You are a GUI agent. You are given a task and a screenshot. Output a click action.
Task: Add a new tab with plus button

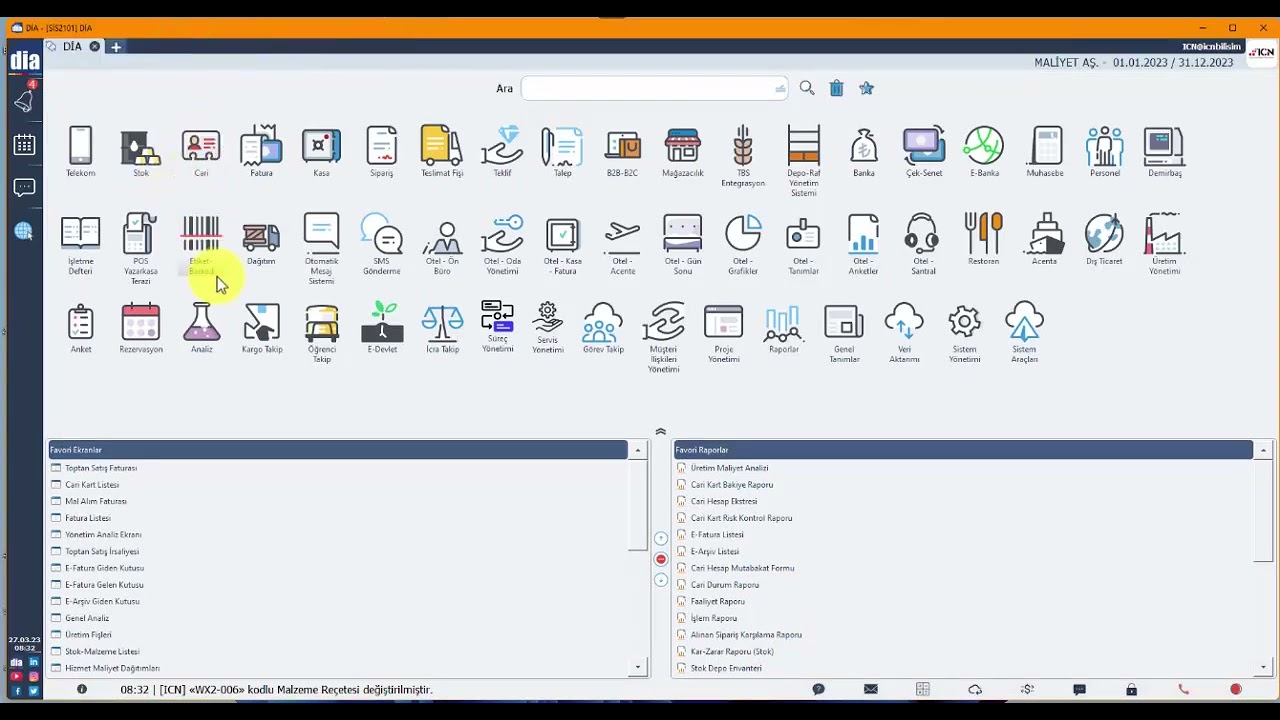116,47
